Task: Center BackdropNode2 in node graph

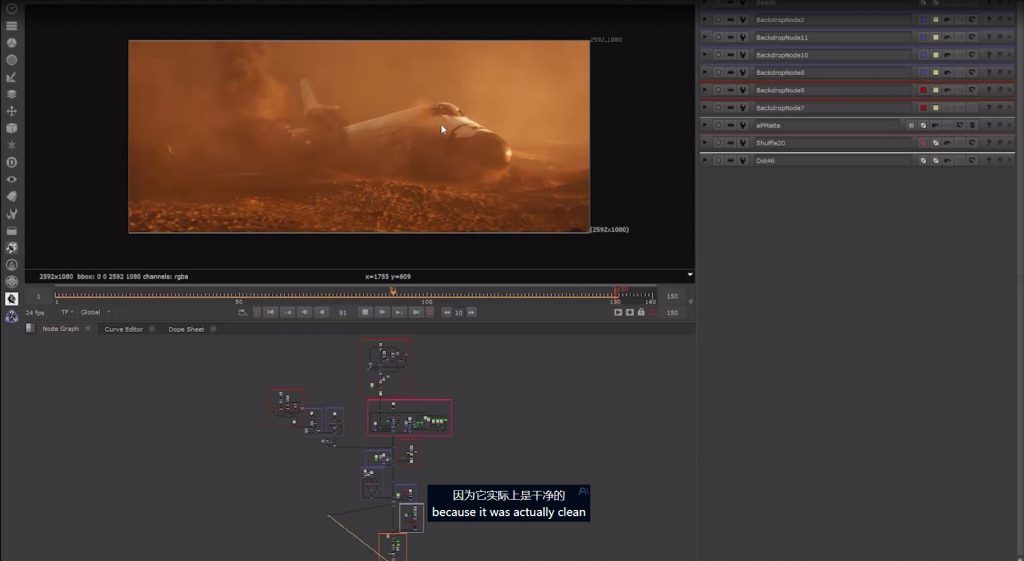Action: [718, 20]
